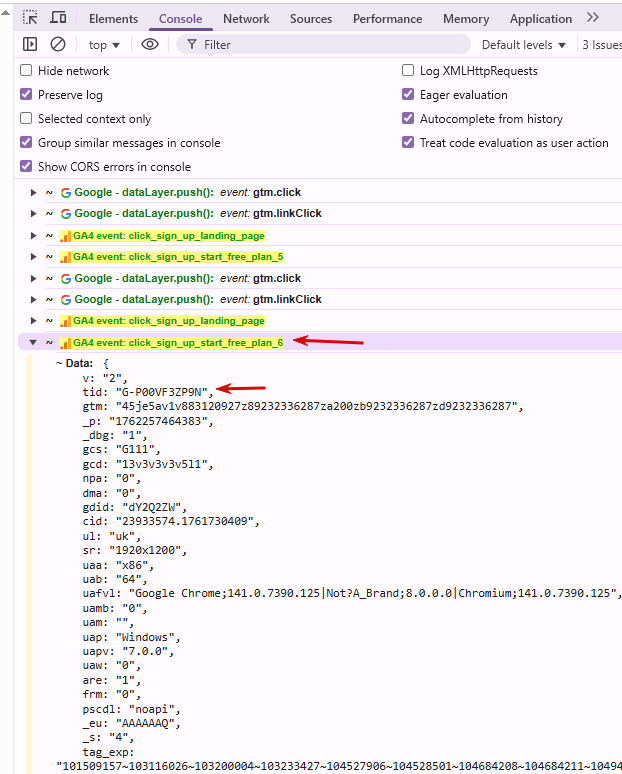Enable the Selected context only checkbox
The height and width of the screenshot is (774, 622).
pyautogui.click(x=26, y=118)
